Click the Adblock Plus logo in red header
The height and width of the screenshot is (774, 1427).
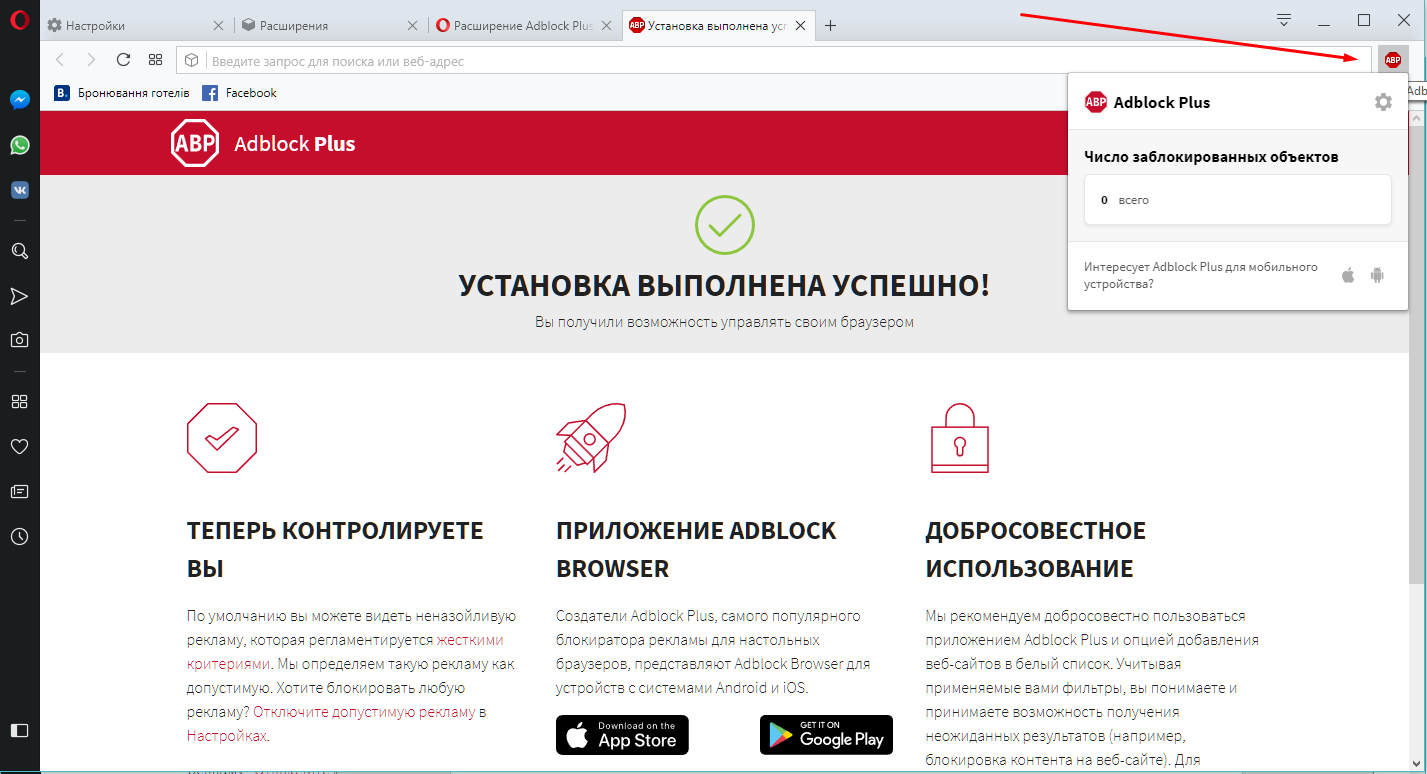pyautogui.click(x=263, y=143)
